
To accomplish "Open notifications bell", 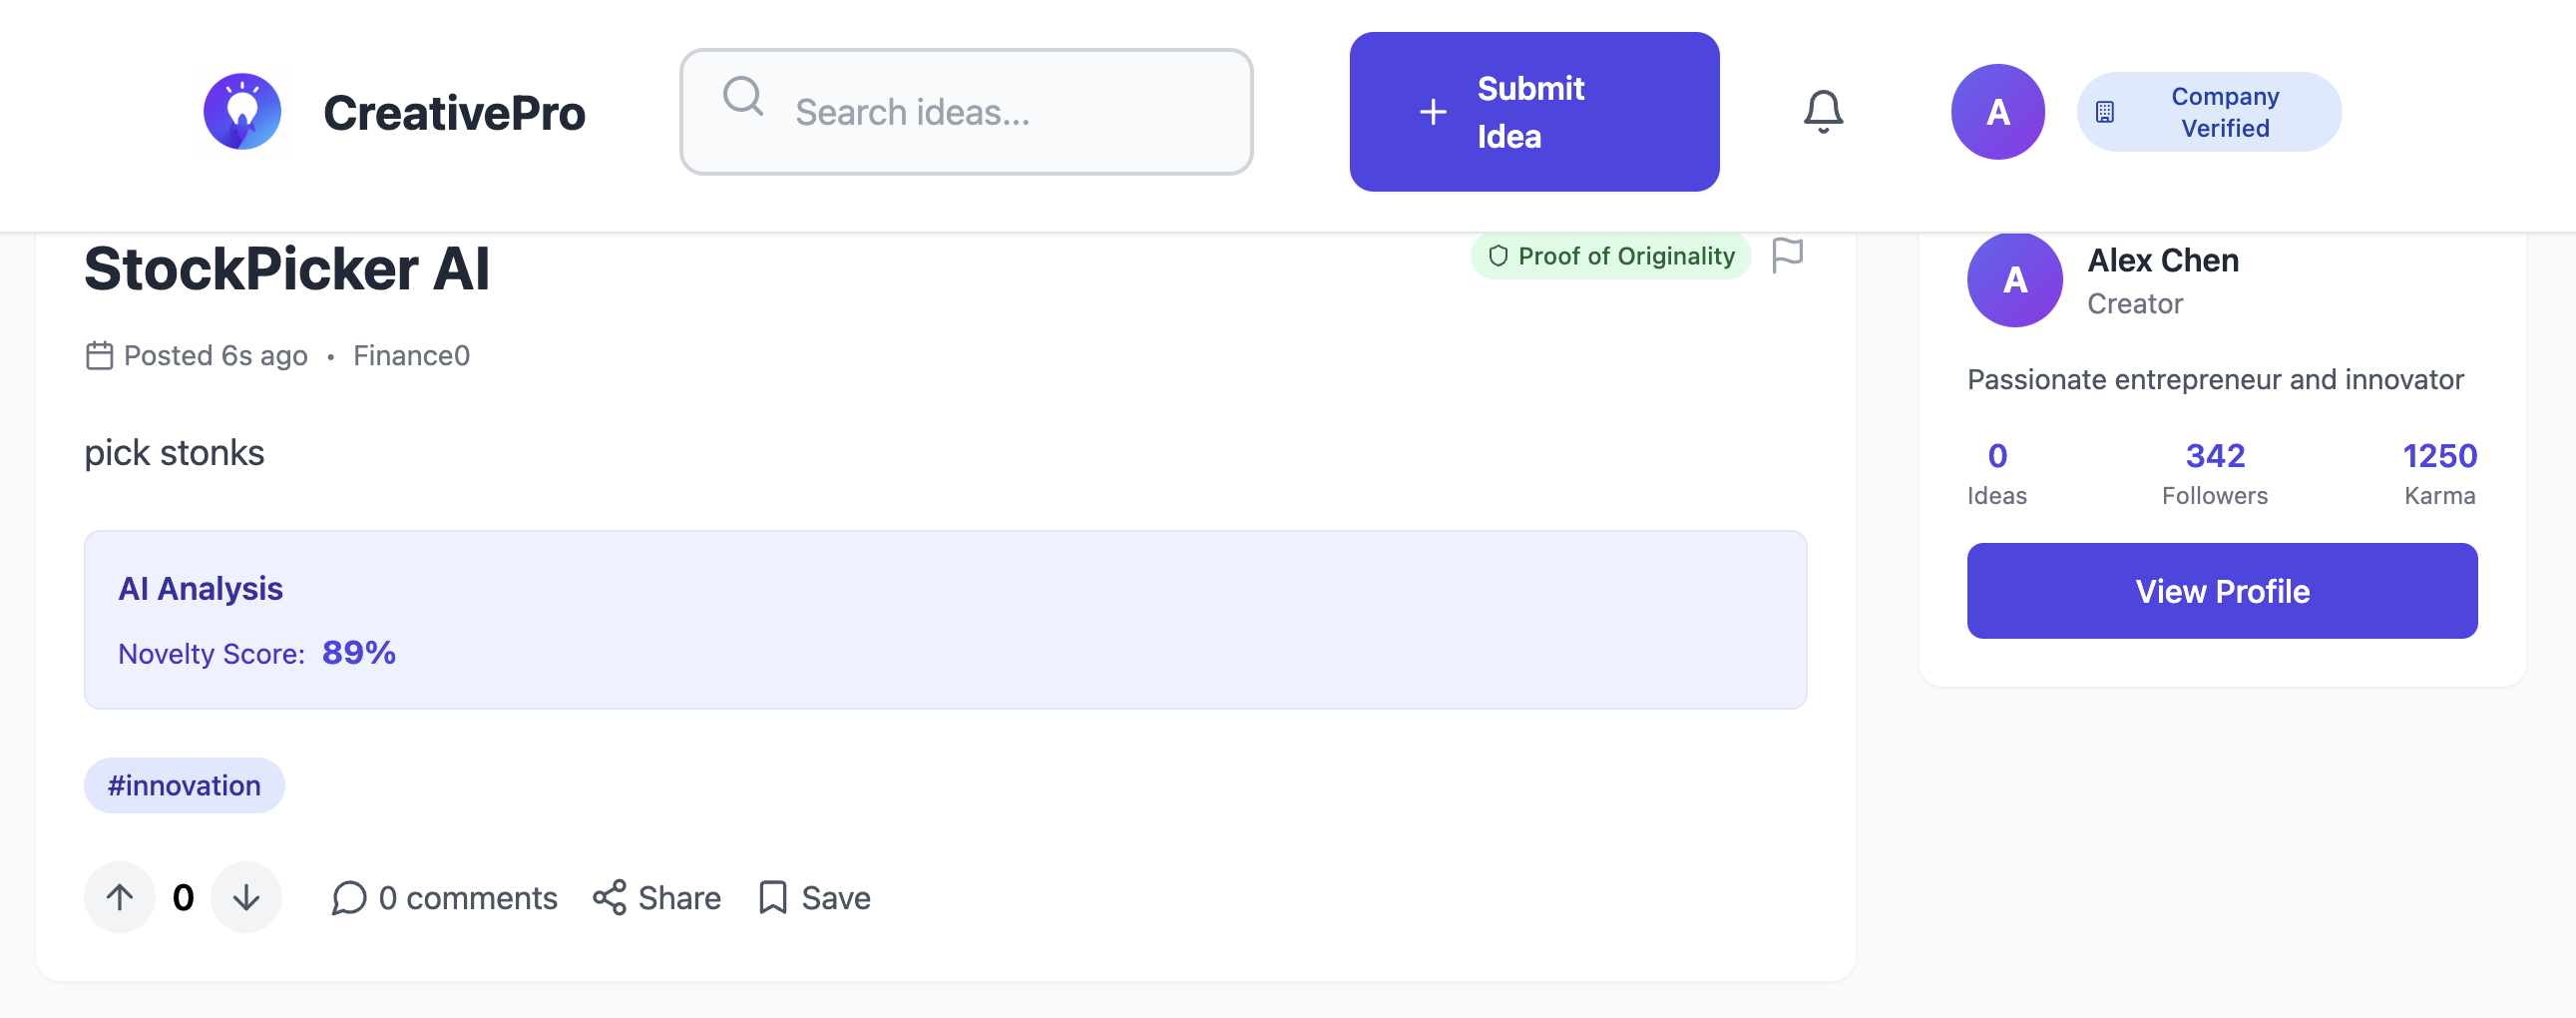I will (1822, 112).
